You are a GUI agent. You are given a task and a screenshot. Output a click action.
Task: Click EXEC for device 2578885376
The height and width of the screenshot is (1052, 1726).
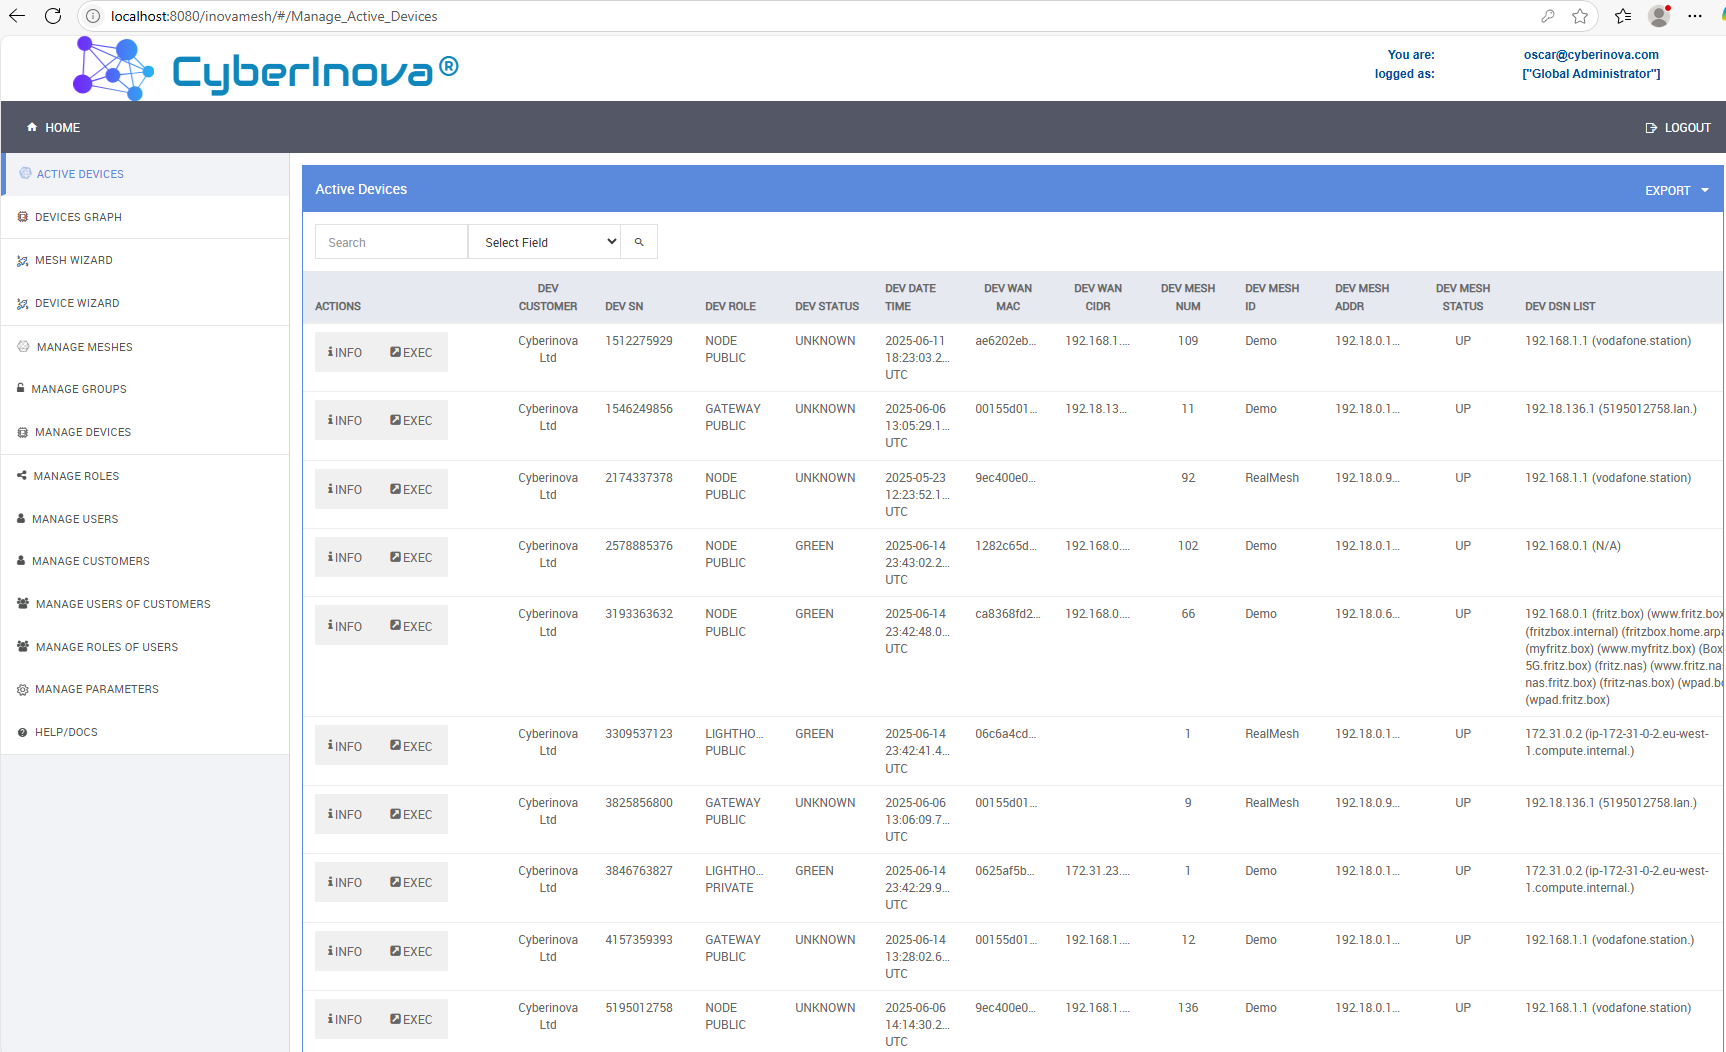(411, 558)
